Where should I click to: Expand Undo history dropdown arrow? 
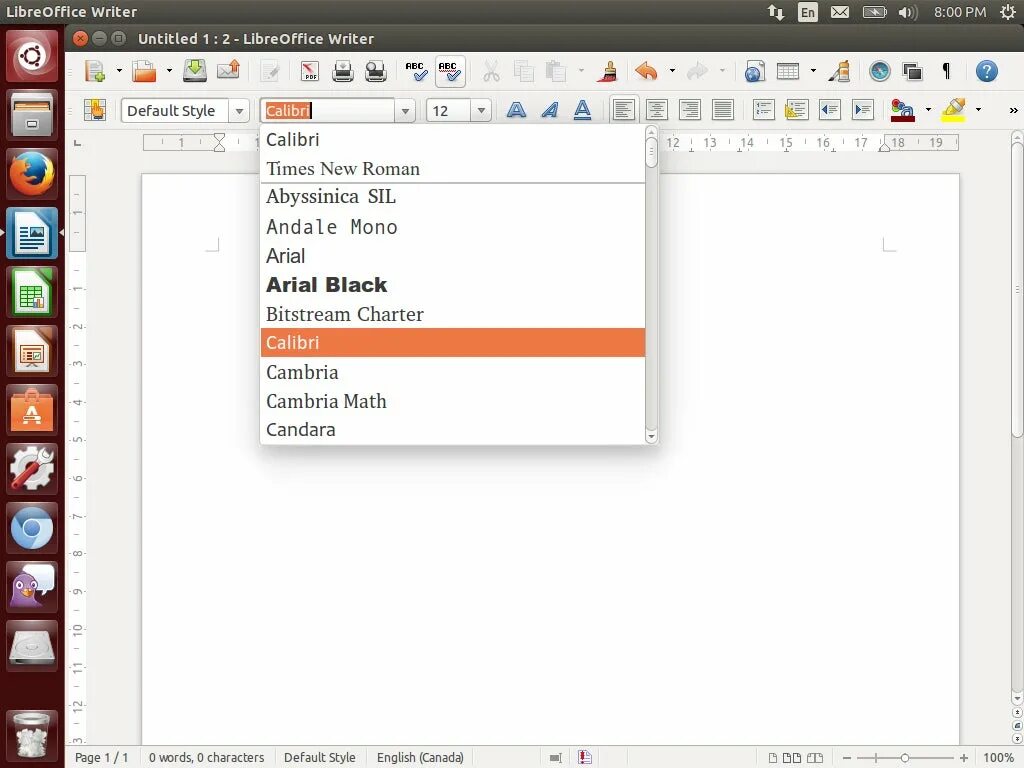pos(672,71)
